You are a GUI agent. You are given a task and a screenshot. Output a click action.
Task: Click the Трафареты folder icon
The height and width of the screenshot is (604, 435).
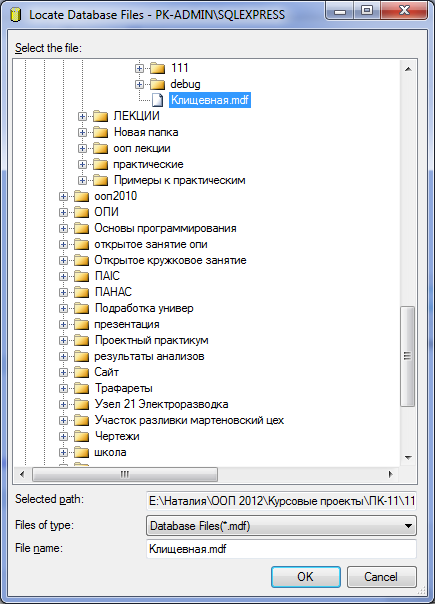(x=81, y=388)
